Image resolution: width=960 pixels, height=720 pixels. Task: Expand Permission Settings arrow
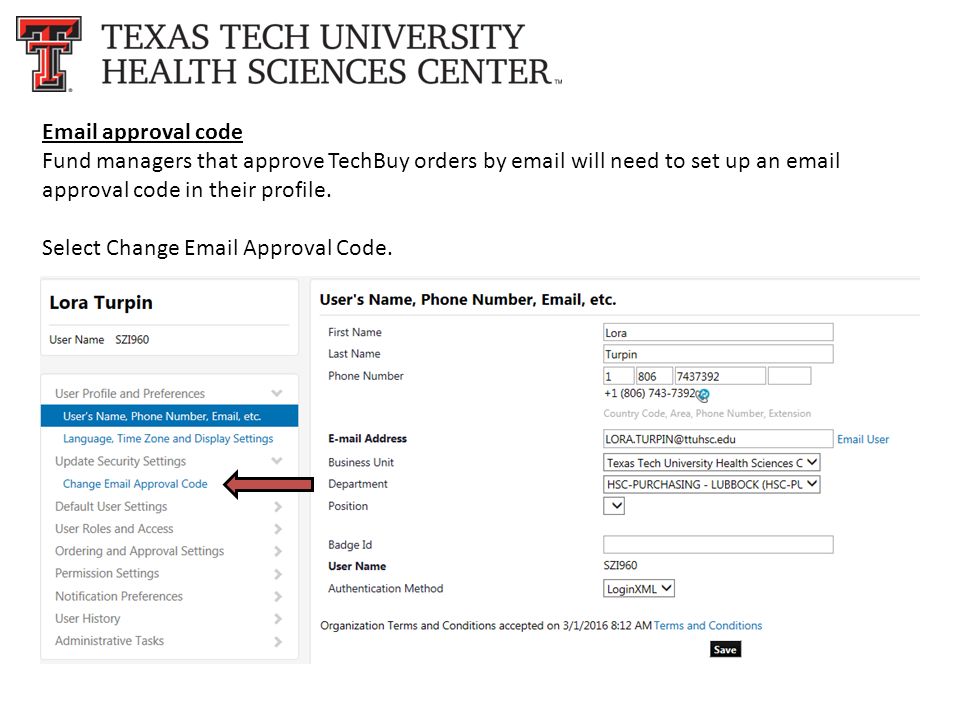click(x=278, y=574)
